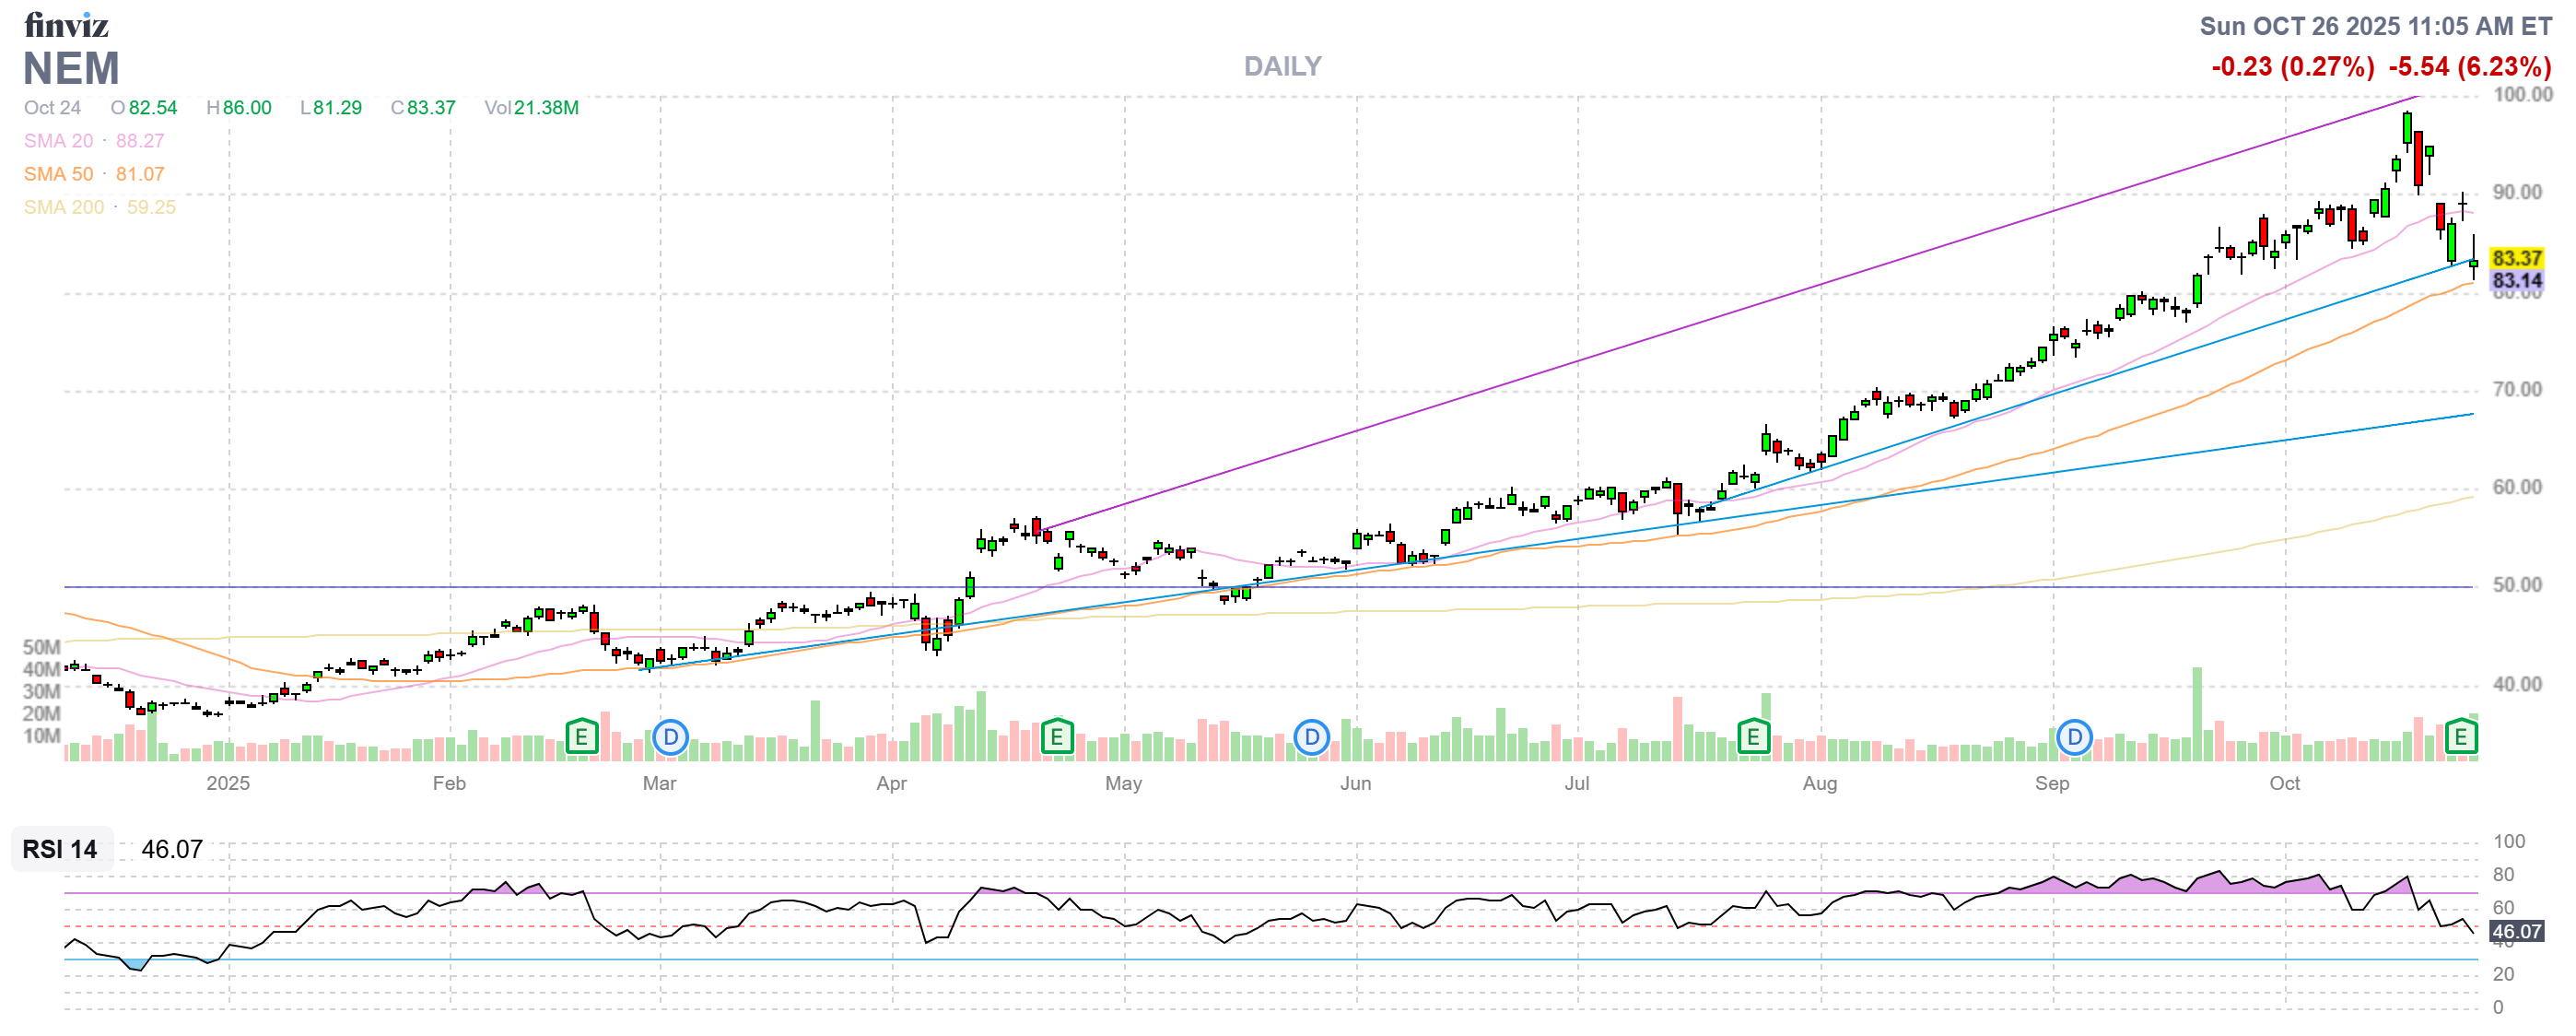Click the 46.07 RSI value tag on right axis

[x=2516, y=931]
